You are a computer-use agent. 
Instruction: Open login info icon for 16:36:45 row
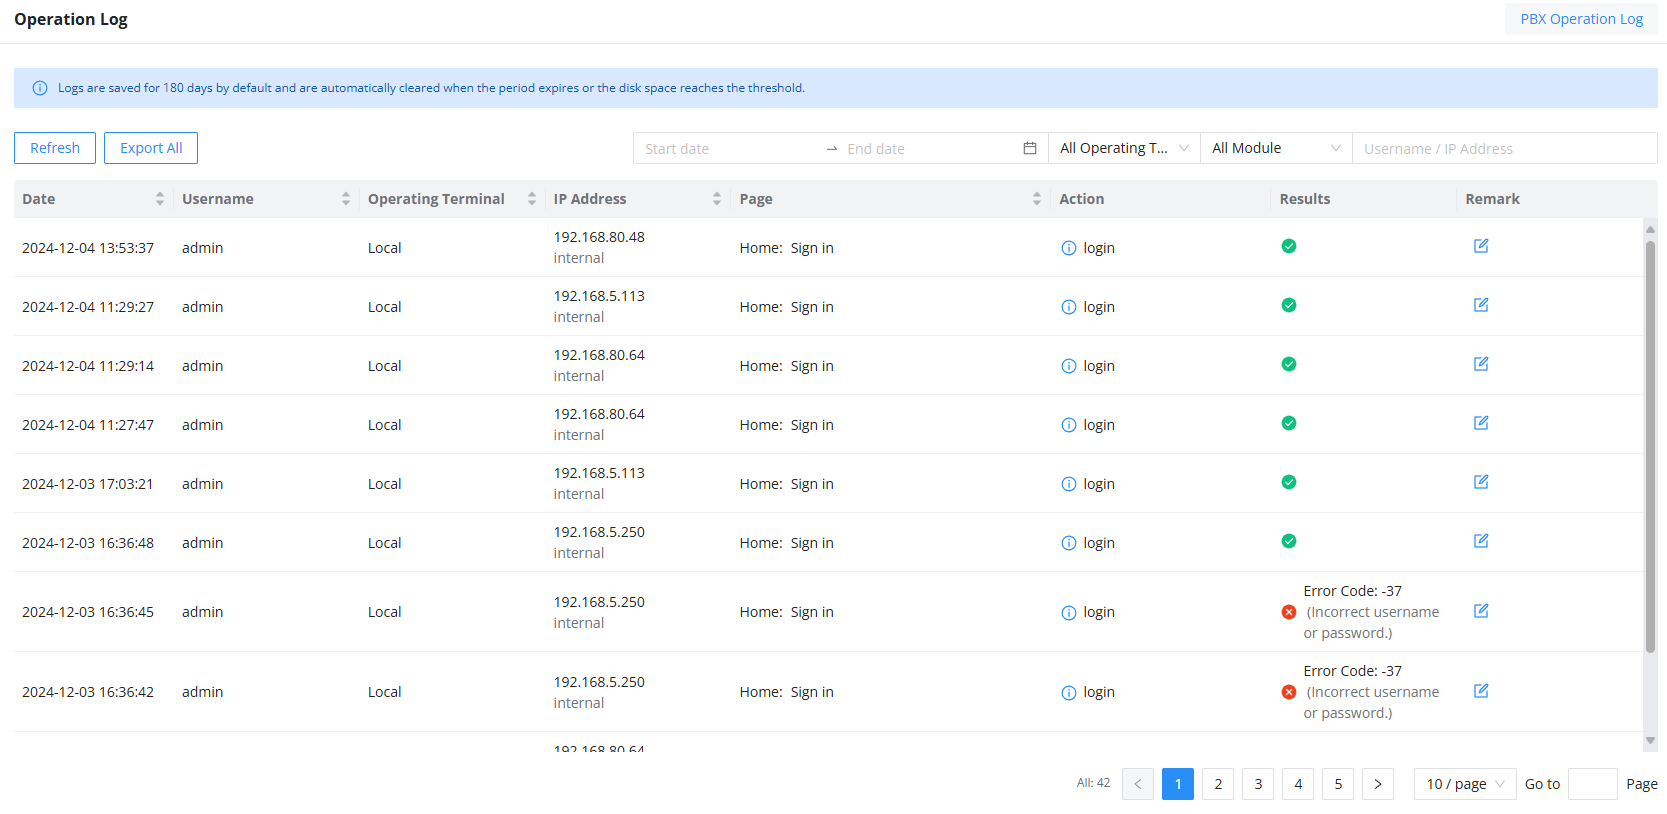[x=1068, y=613]
